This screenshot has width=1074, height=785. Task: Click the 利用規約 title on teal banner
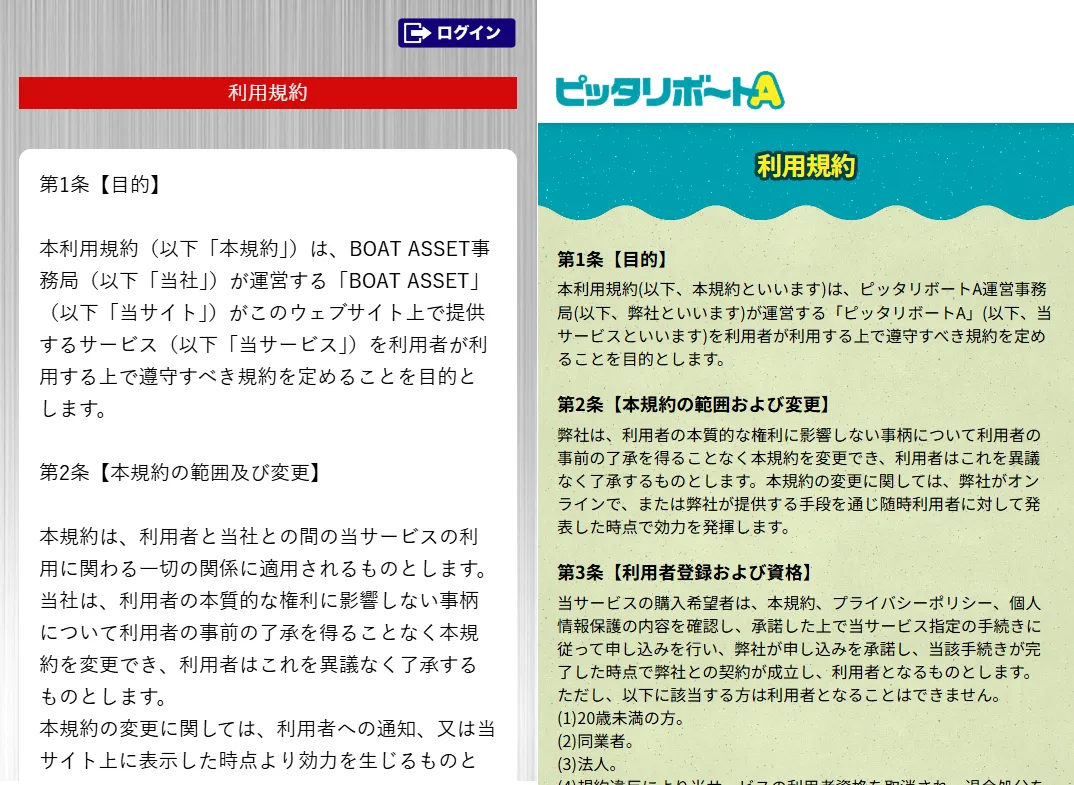pyautogui.click(x=805, y=166)
